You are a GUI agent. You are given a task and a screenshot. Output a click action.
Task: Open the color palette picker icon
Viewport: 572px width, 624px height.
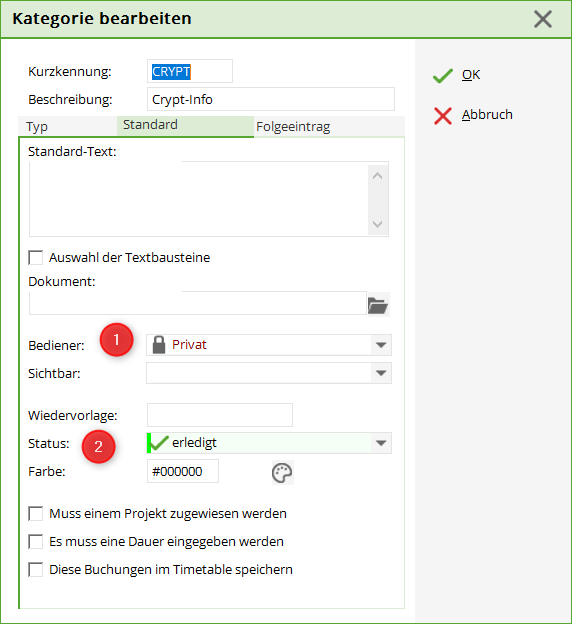click(x=282, y=473)
